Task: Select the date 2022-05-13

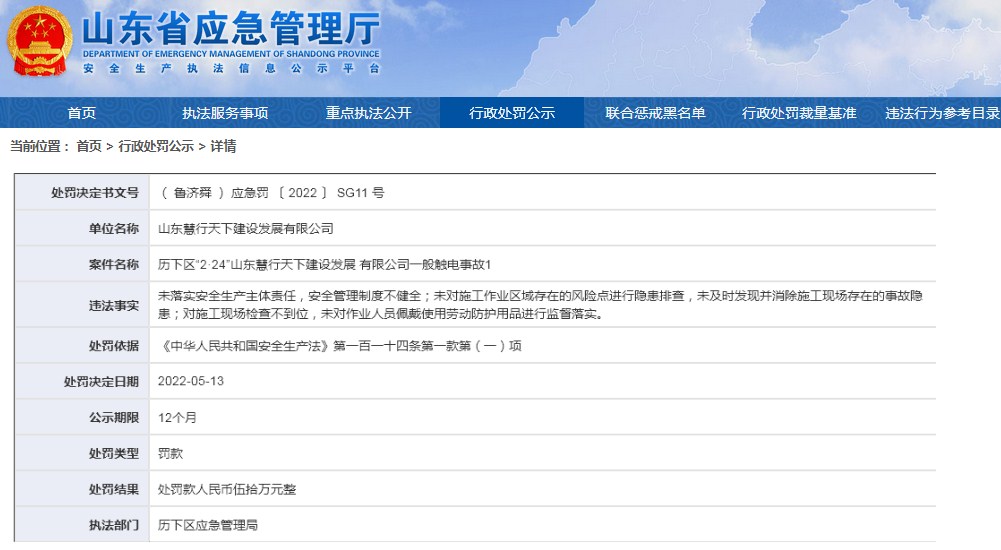Action: coord(191,382)
